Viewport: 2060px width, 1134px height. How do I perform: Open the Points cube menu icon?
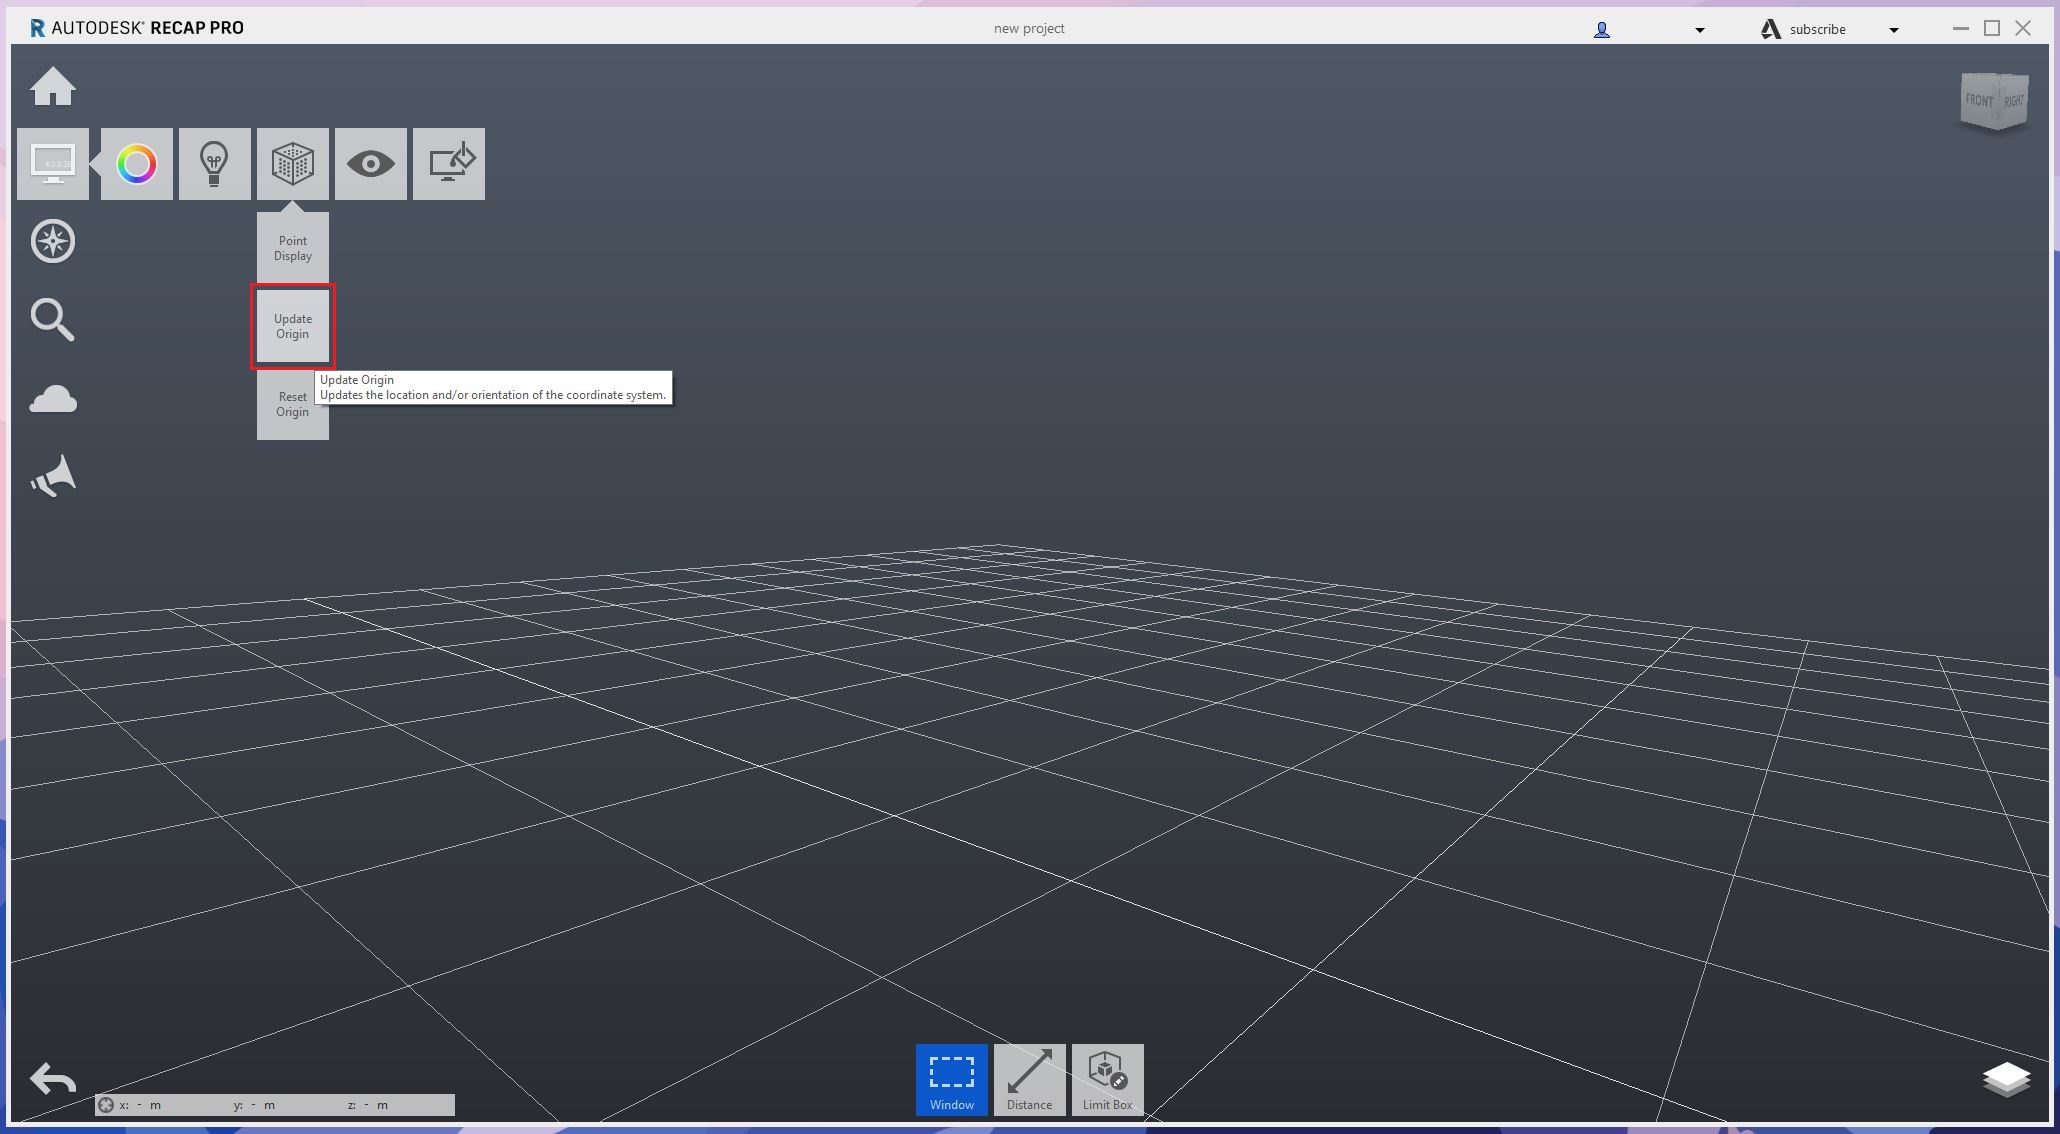pos(293,164)
